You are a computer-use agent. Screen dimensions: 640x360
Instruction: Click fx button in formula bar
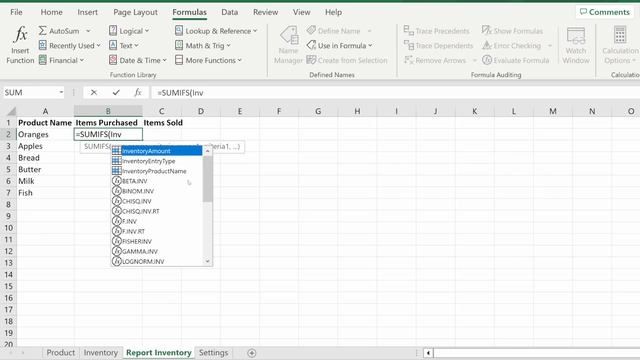coord(138,93)
